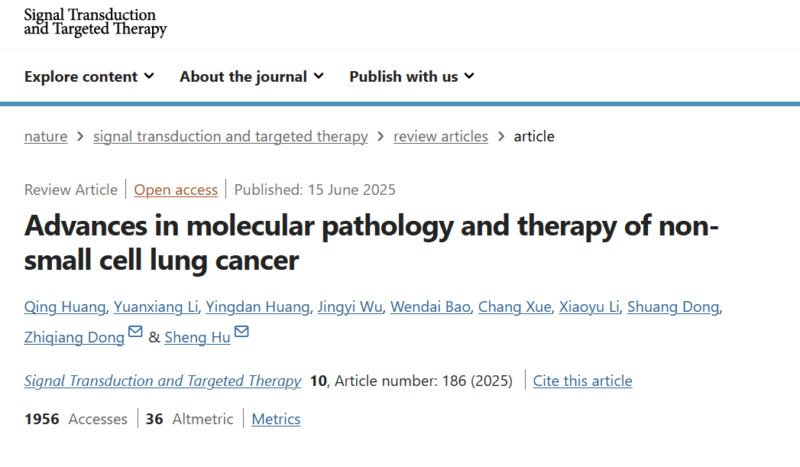The width and height of the screenshot is (800, 467).
Task: Open signal transduction and targeted therapy breadcrumb
Action: 230,136
